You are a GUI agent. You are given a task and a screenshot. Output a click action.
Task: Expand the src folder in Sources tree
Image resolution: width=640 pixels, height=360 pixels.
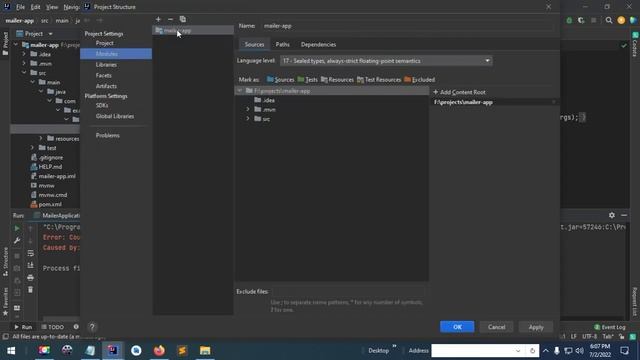coord(248,119)
